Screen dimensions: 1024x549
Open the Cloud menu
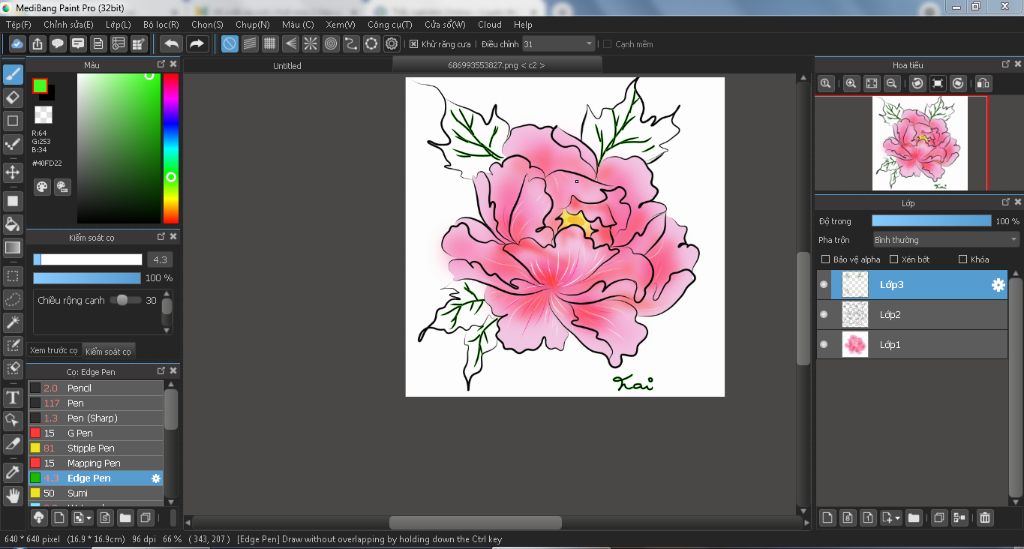(489, 24)
